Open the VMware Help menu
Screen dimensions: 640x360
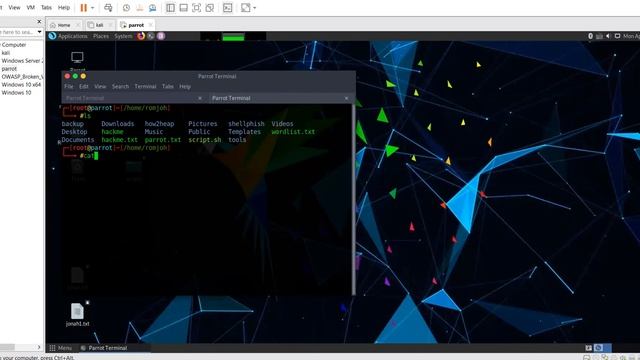coord(64,7)
